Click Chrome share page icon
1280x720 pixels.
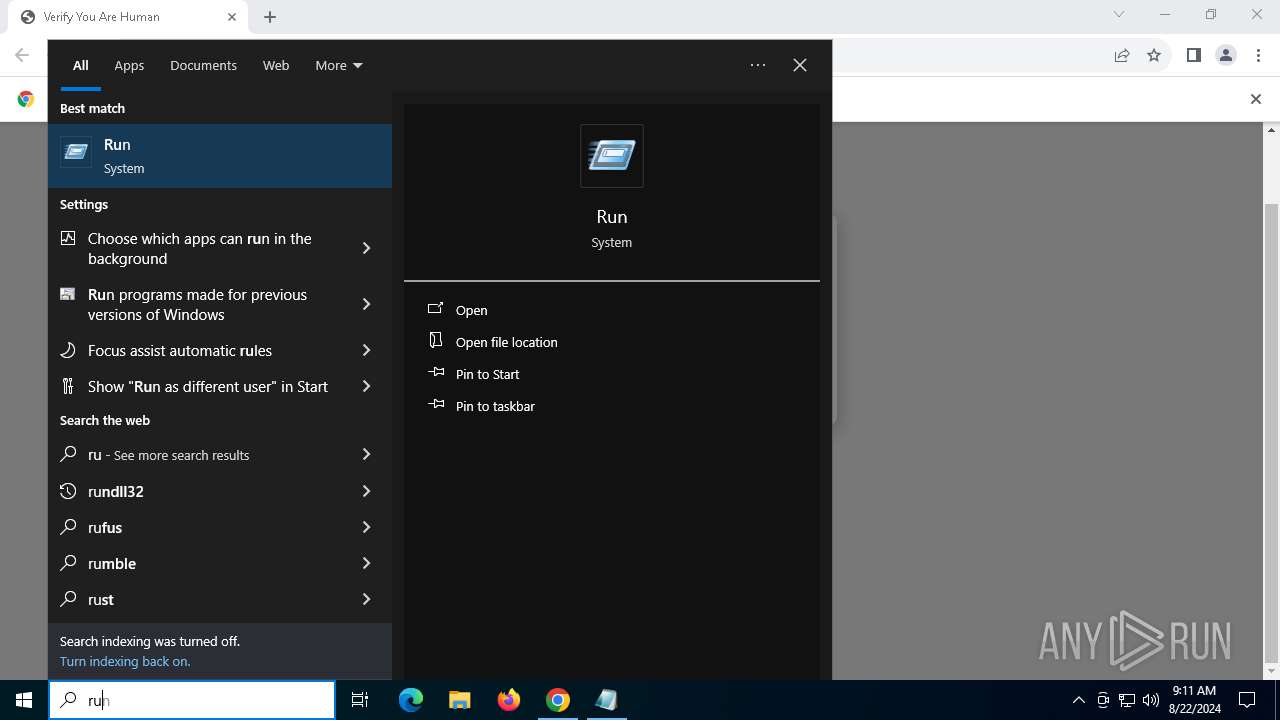tap(1122, 55)
